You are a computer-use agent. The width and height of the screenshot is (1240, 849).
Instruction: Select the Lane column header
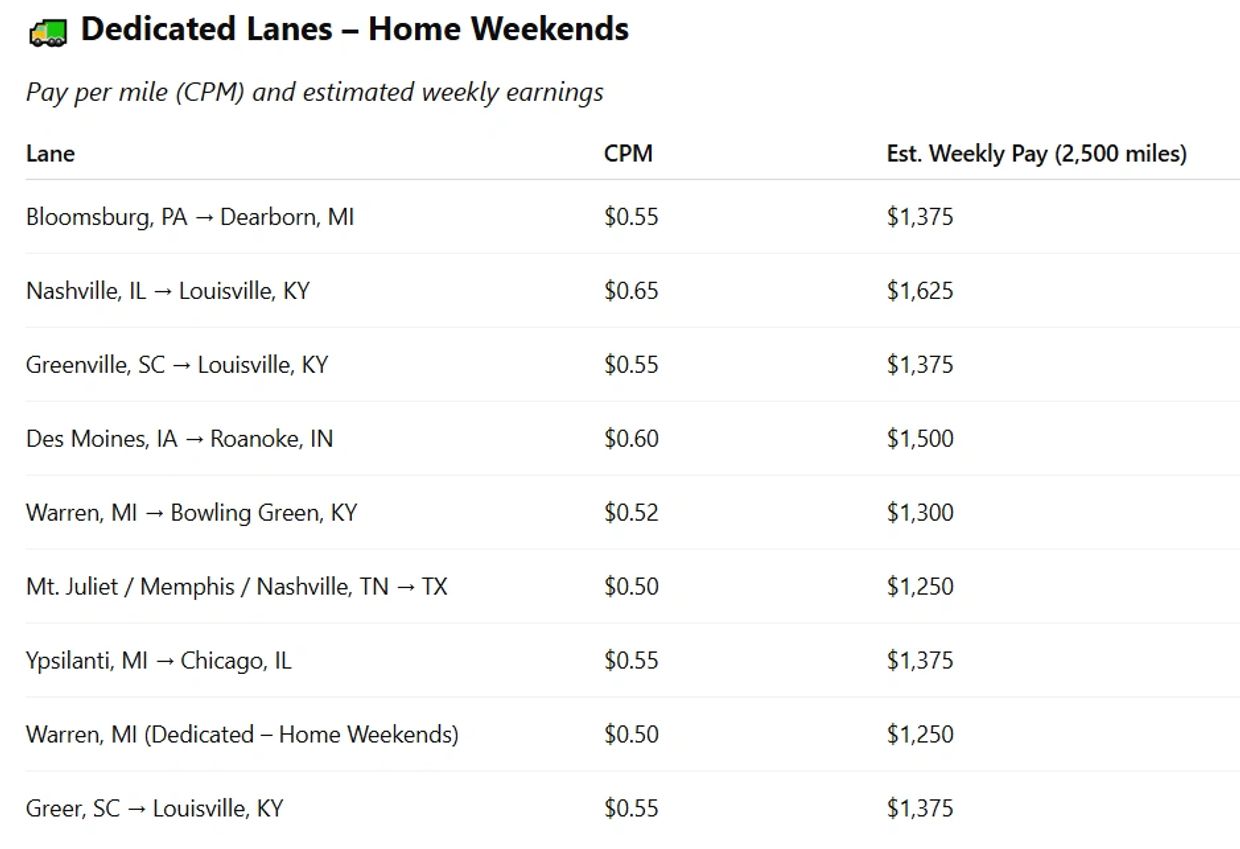pyautogui.click(x=50, y=154)
